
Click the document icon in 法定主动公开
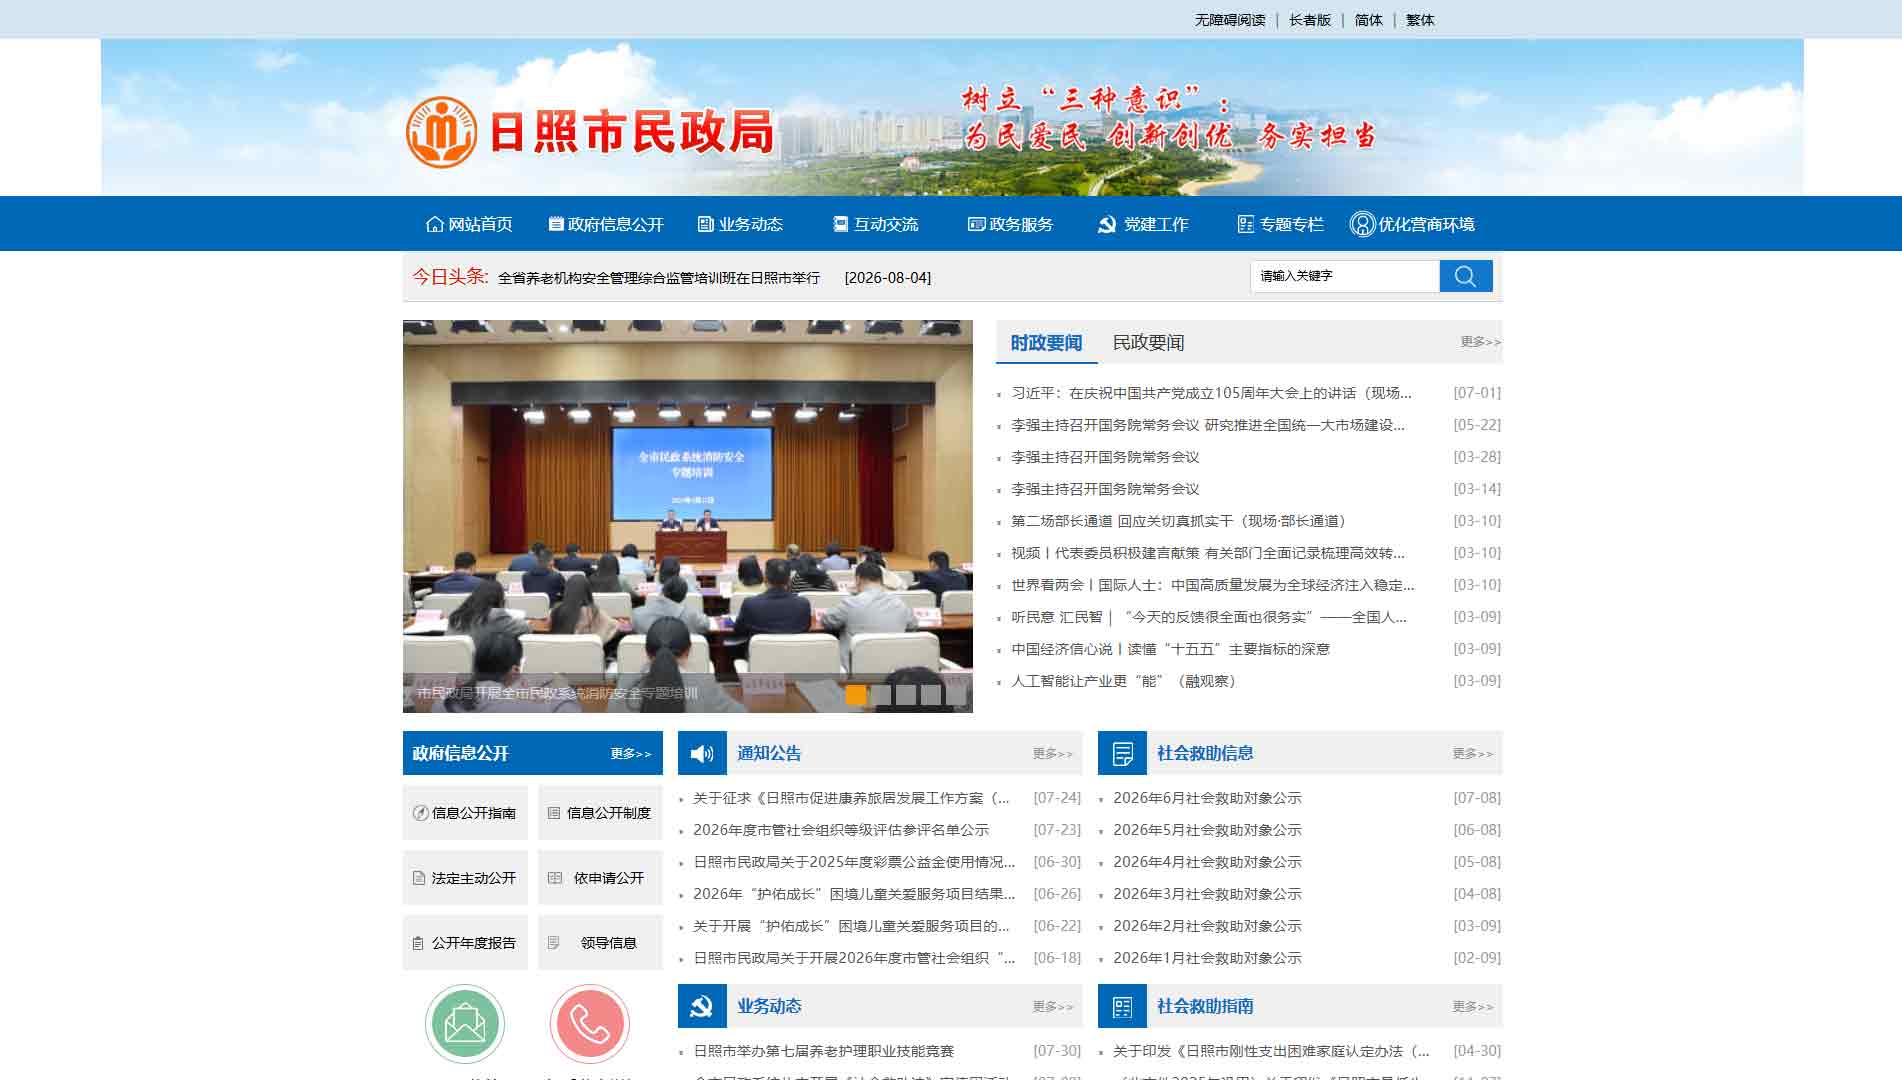tap(419, 878)
